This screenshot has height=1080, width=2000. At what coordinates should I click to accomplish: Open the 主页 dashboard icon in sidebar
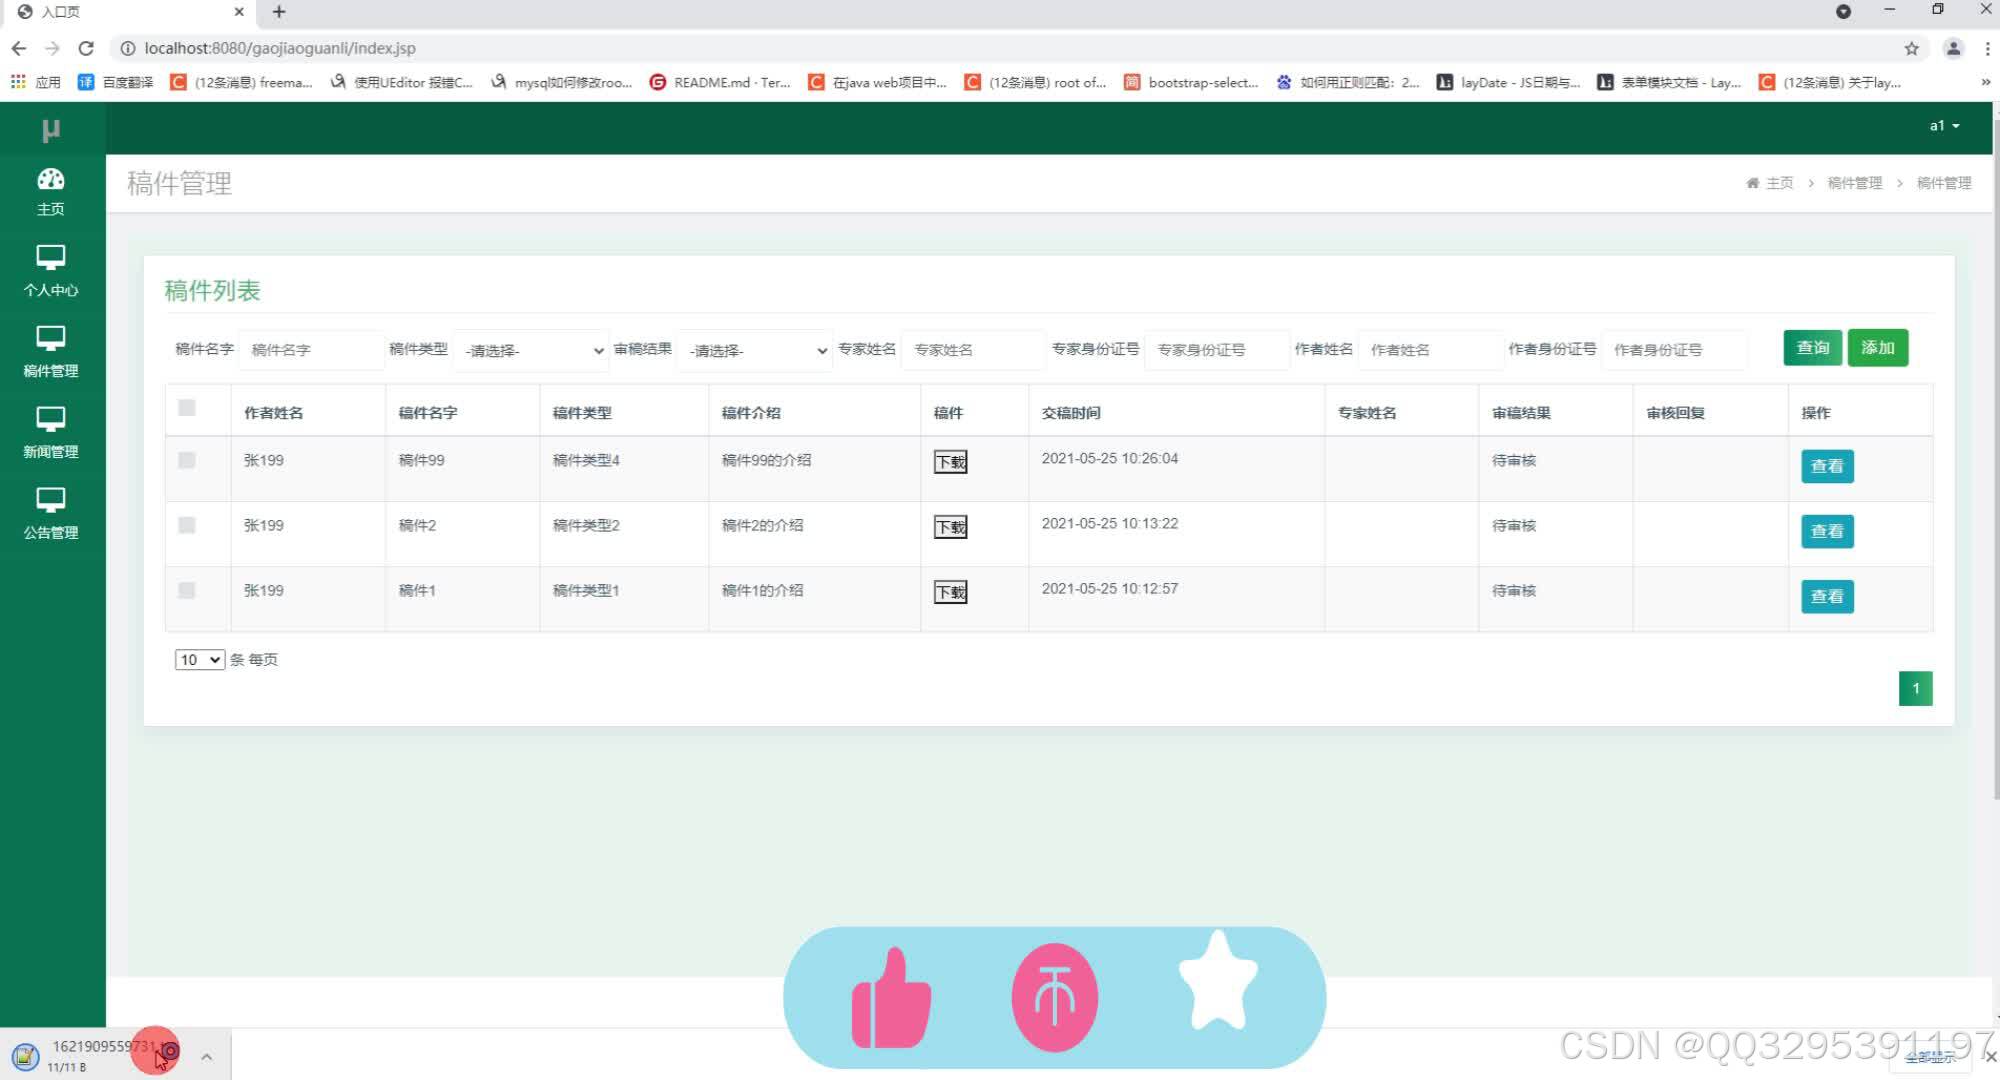[51, 191]
